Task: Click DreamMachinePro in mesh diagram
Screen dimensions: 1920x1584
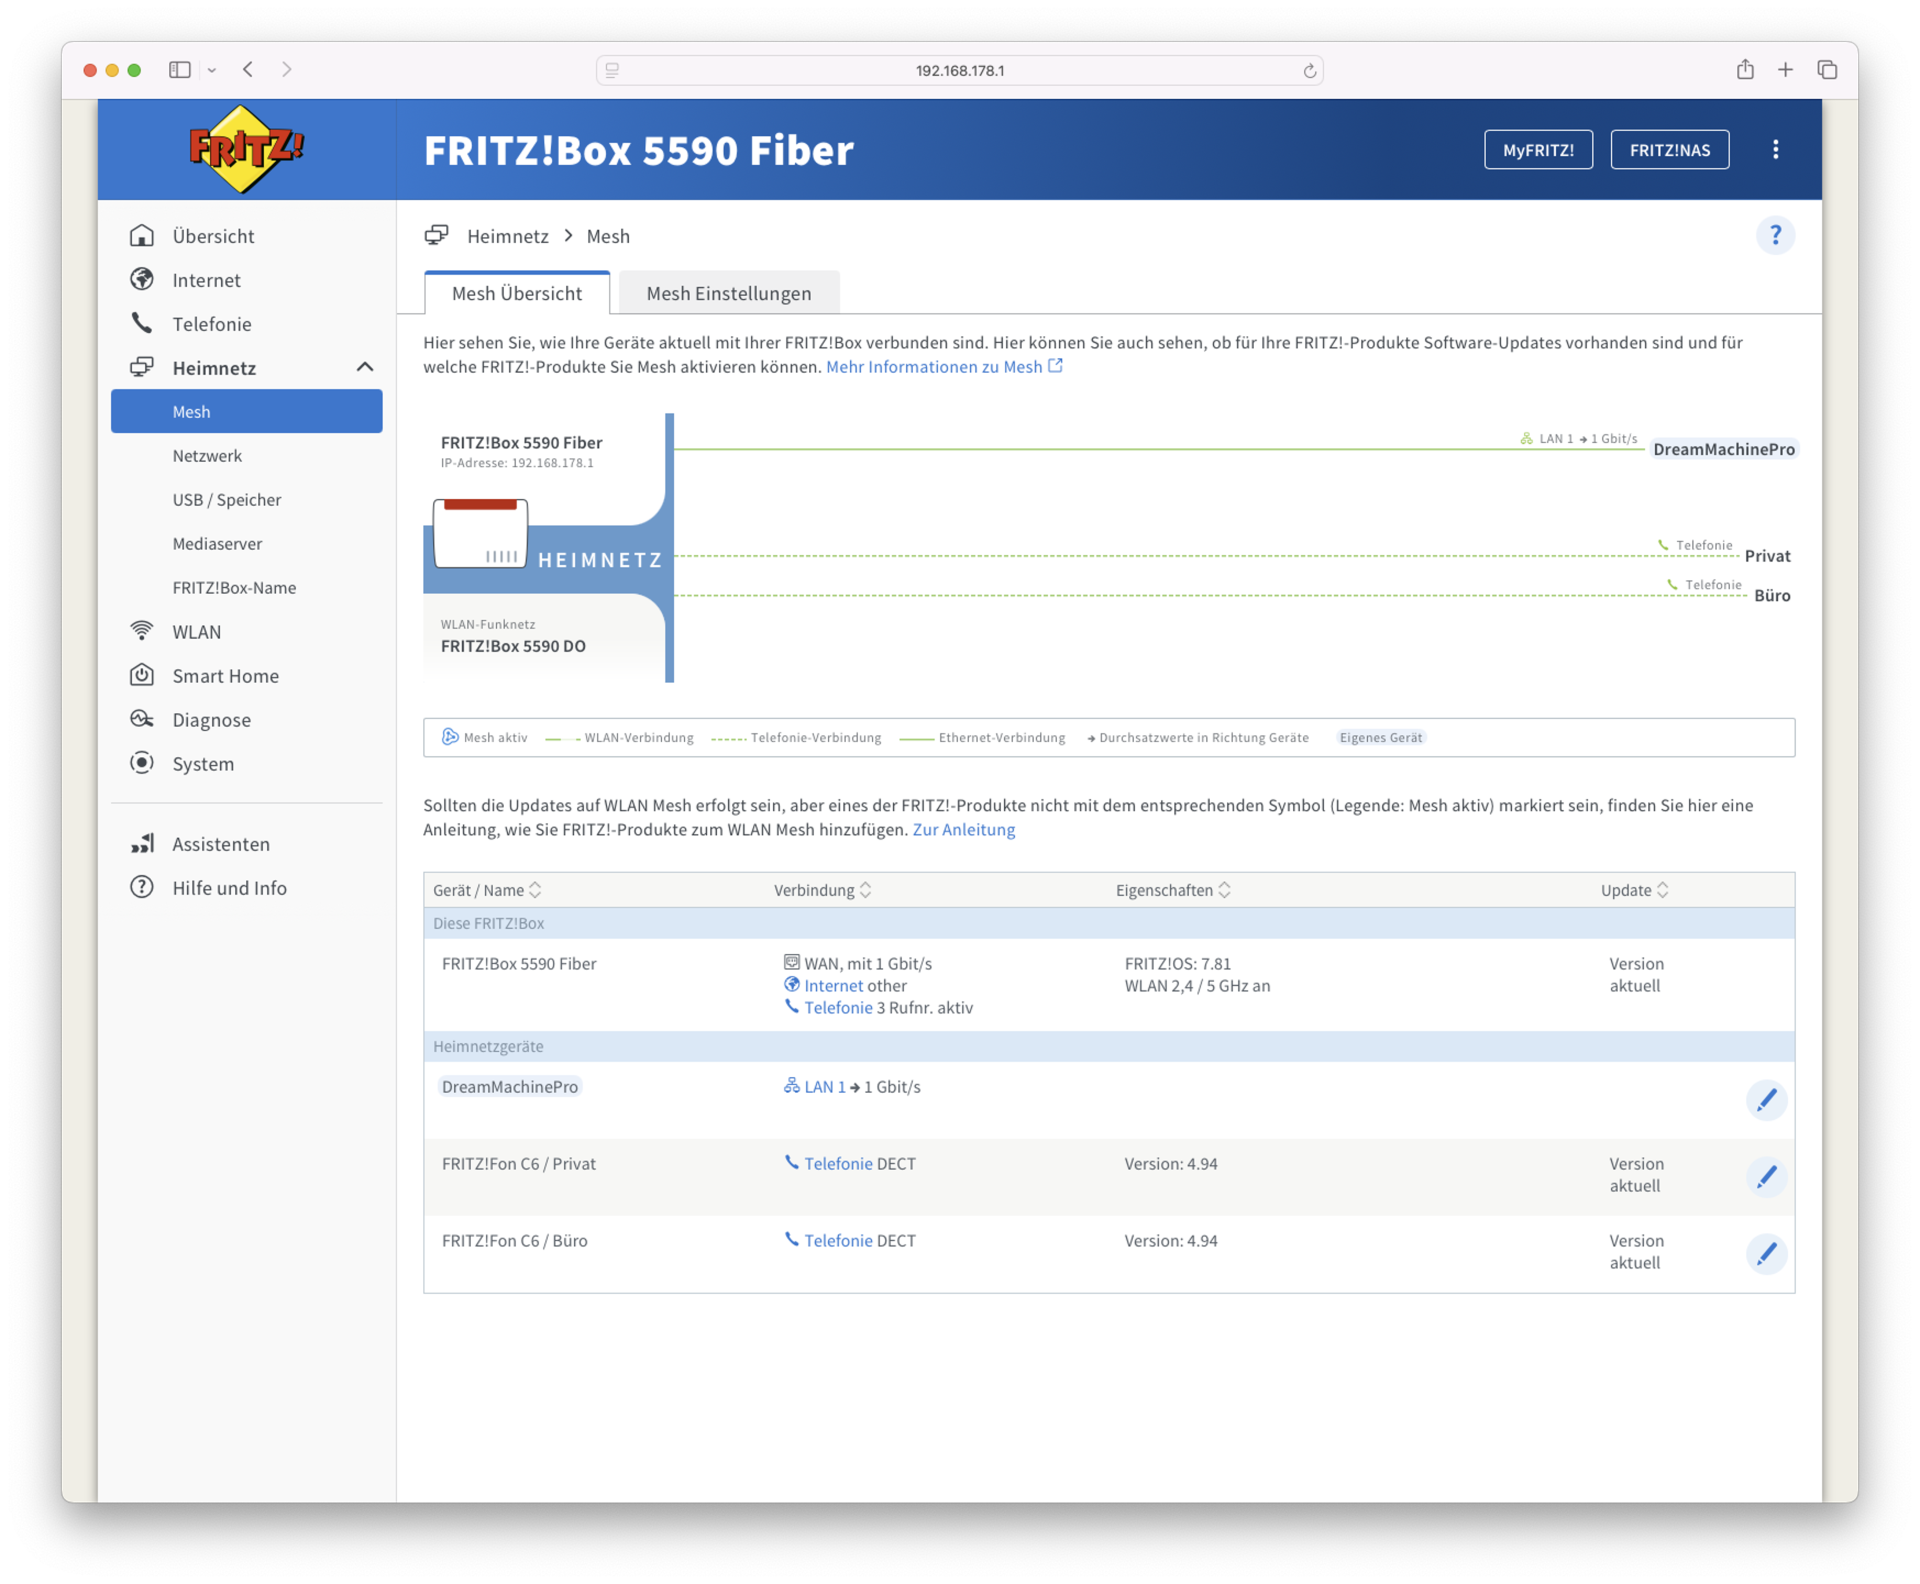Action: (1723, 449)
